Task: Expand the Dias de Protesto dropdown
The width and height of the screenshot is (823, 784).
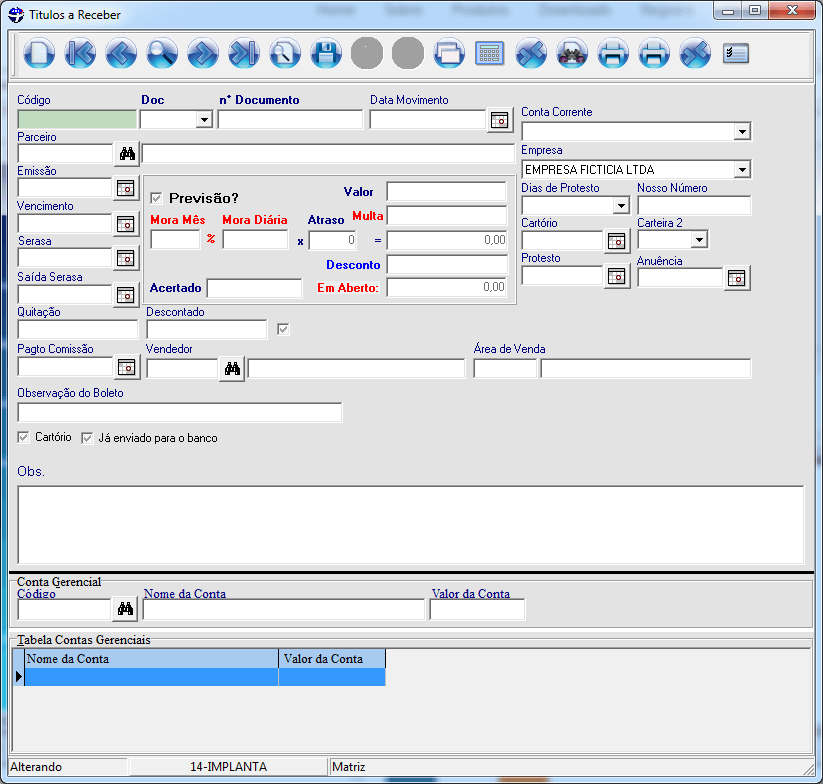Action: point(621,205)
